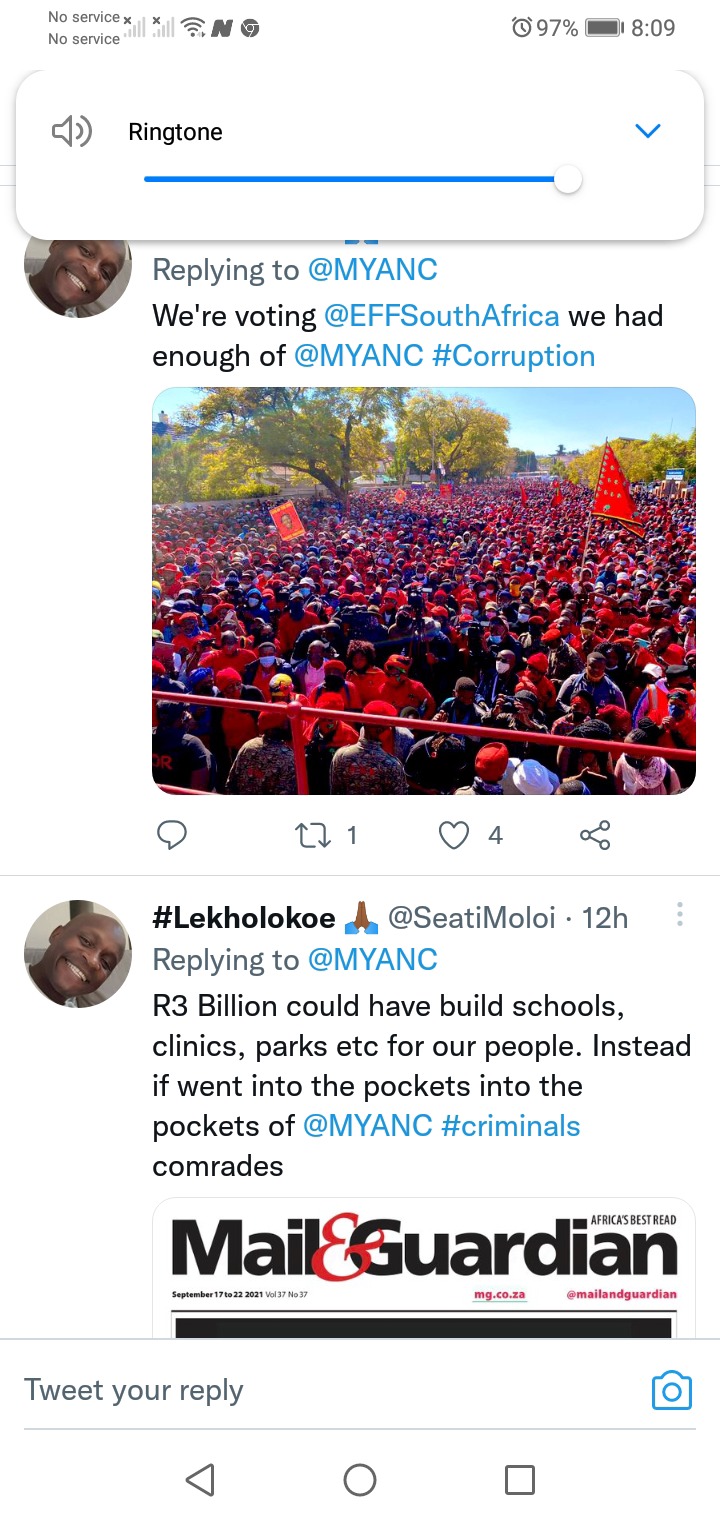
Task: Retweet the EFF crowd tweet
Action: 313,835
